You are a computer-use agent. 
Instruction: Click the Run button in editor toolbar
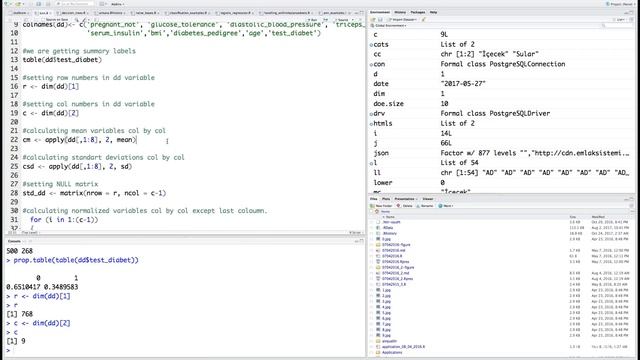coord(313,20)
